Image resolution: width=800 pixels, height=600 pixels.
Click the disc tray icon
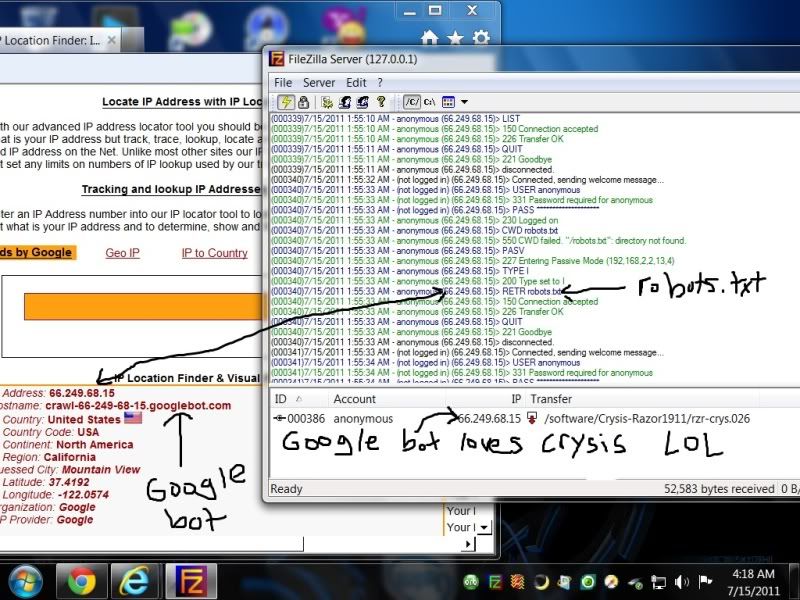click(611, 582)
